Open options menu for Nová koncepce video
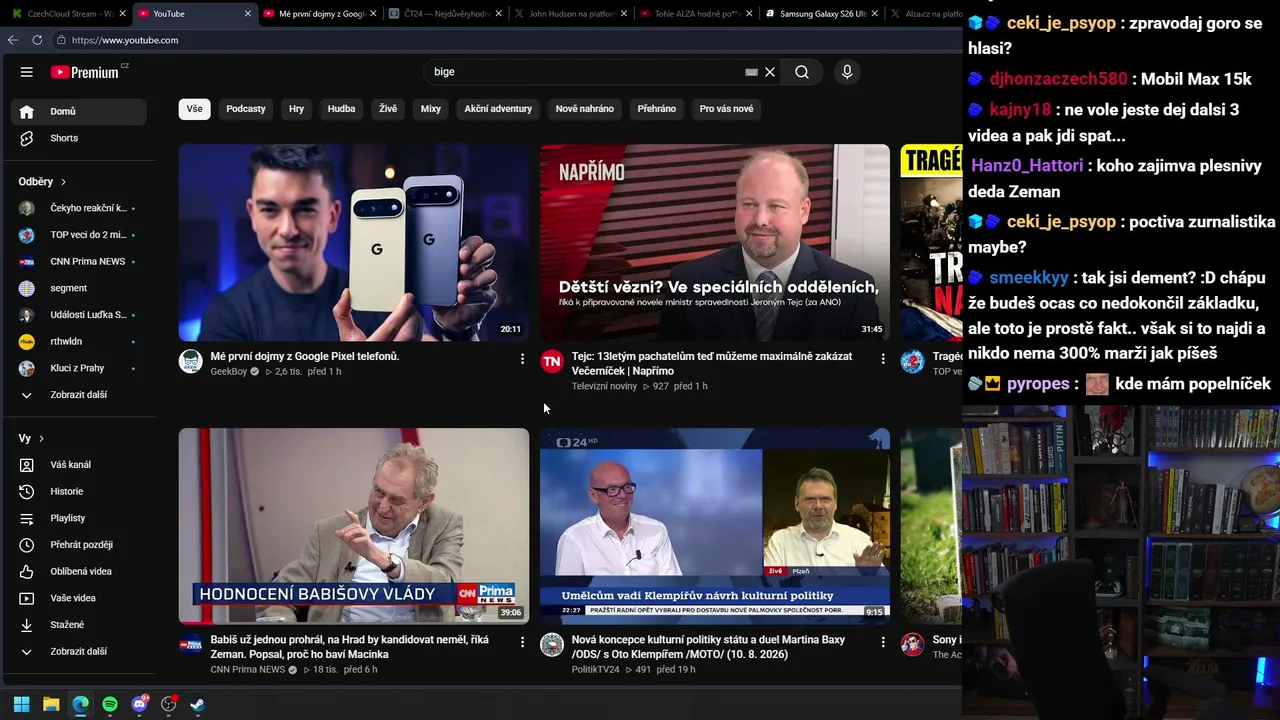The height and width of the screenshot is (720, 1280). click(x=883, y=642)
